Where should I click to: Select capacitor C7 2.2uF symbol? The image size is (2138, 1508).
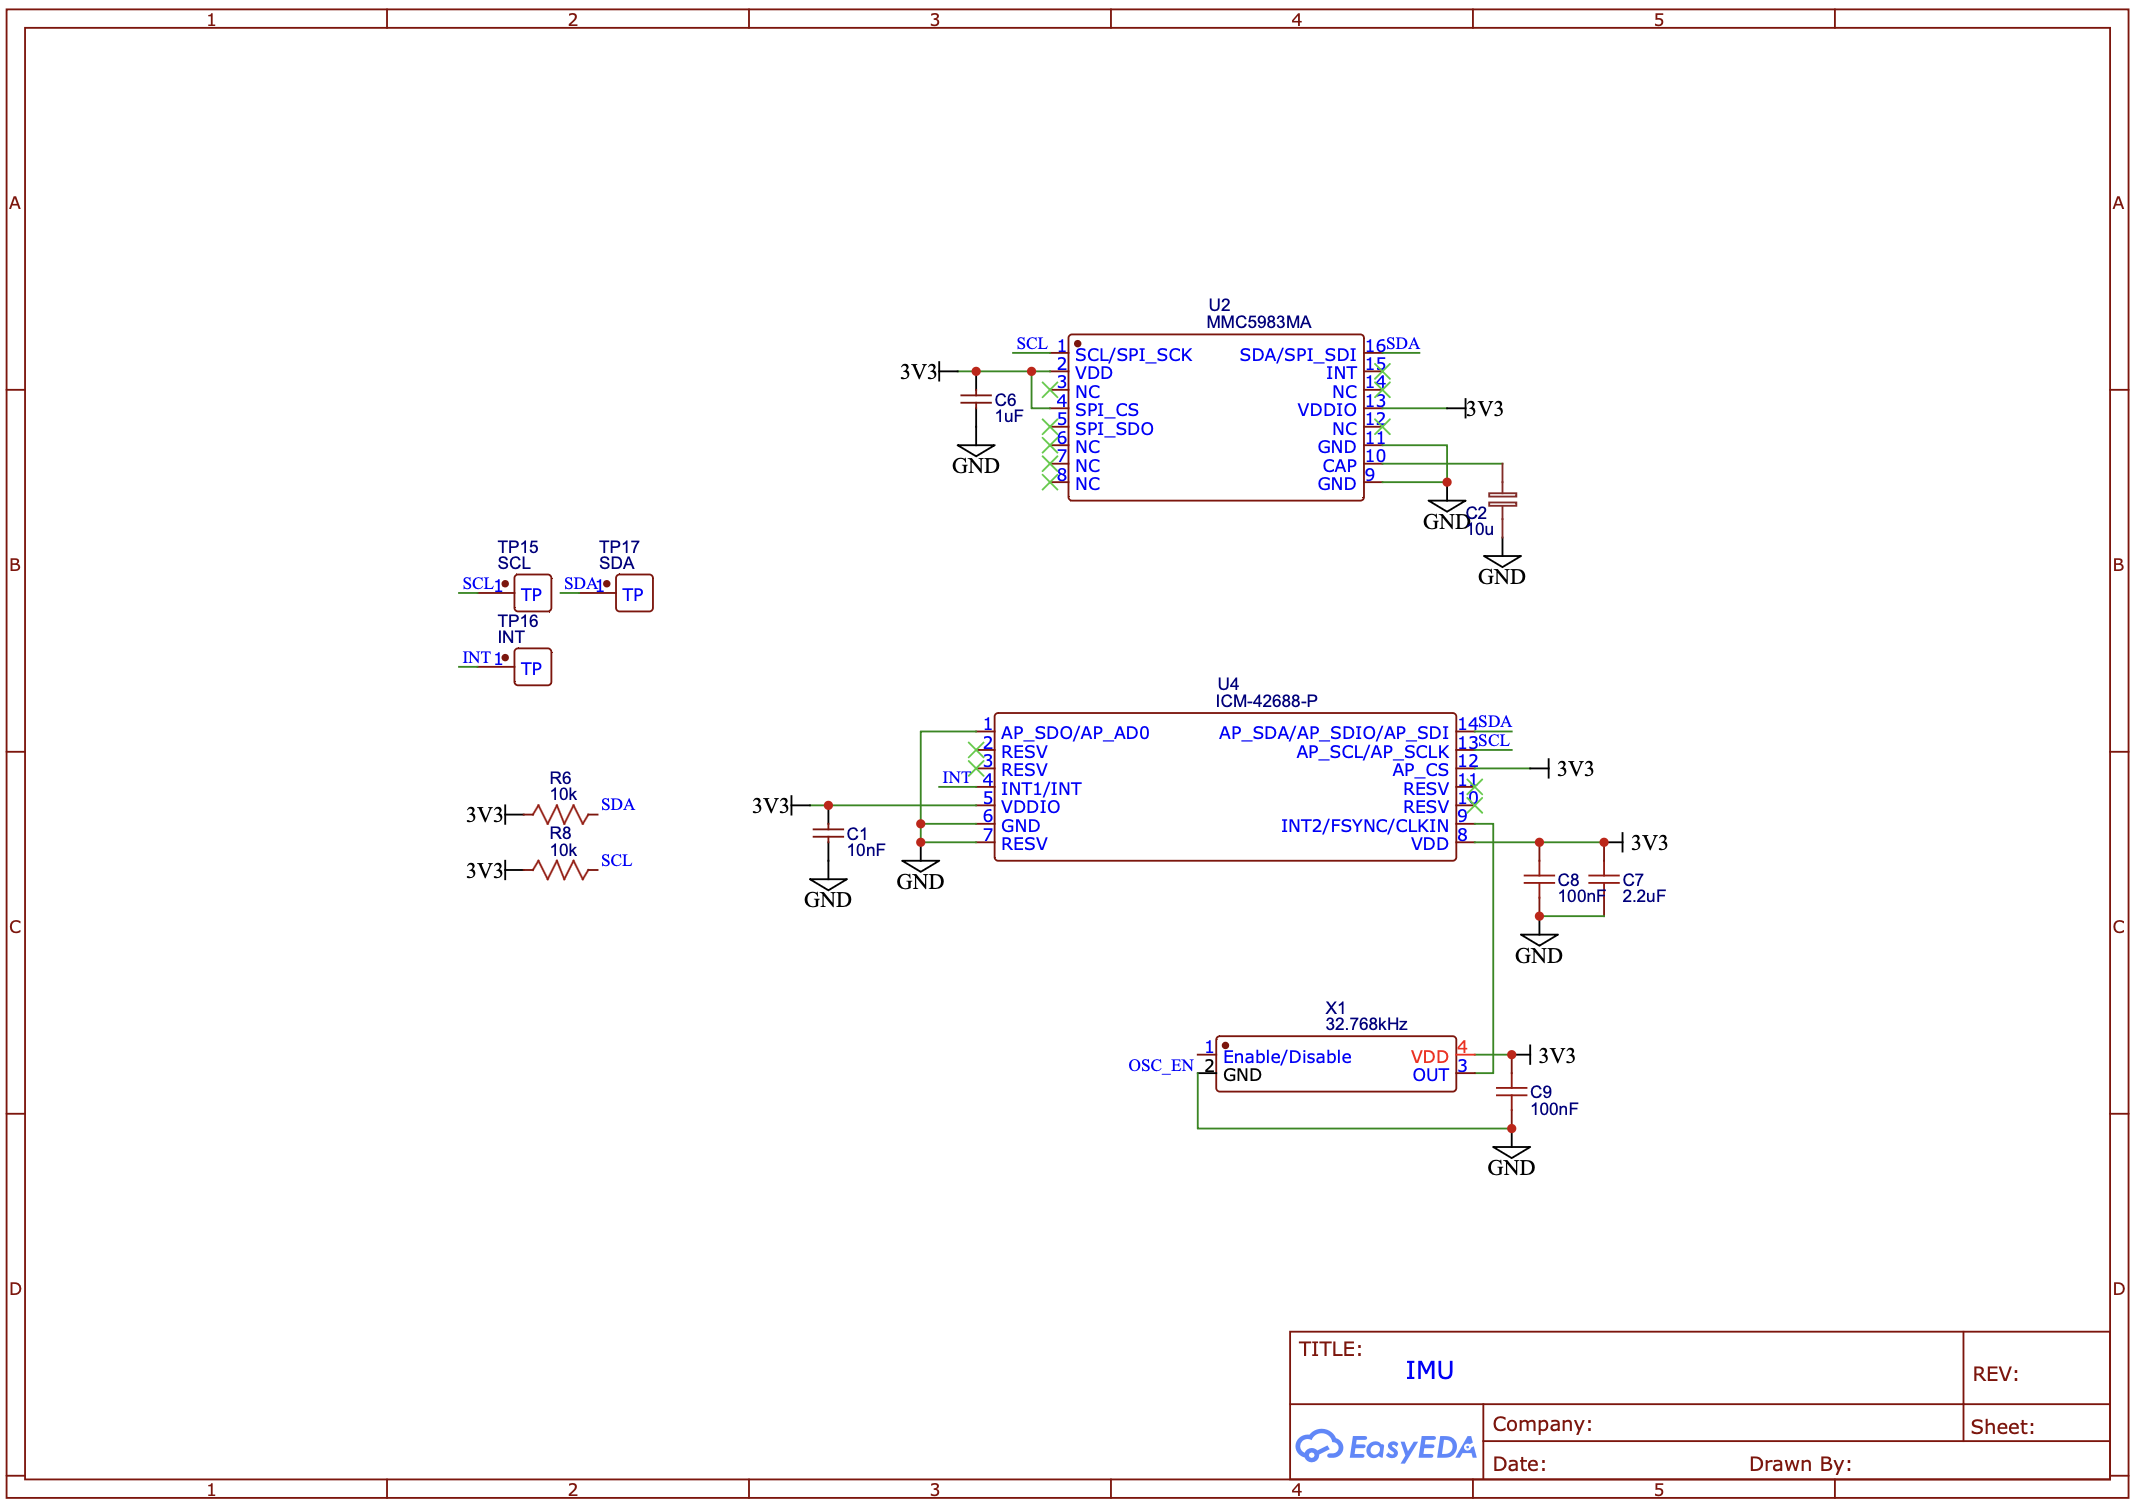(x=1605, y=880)
